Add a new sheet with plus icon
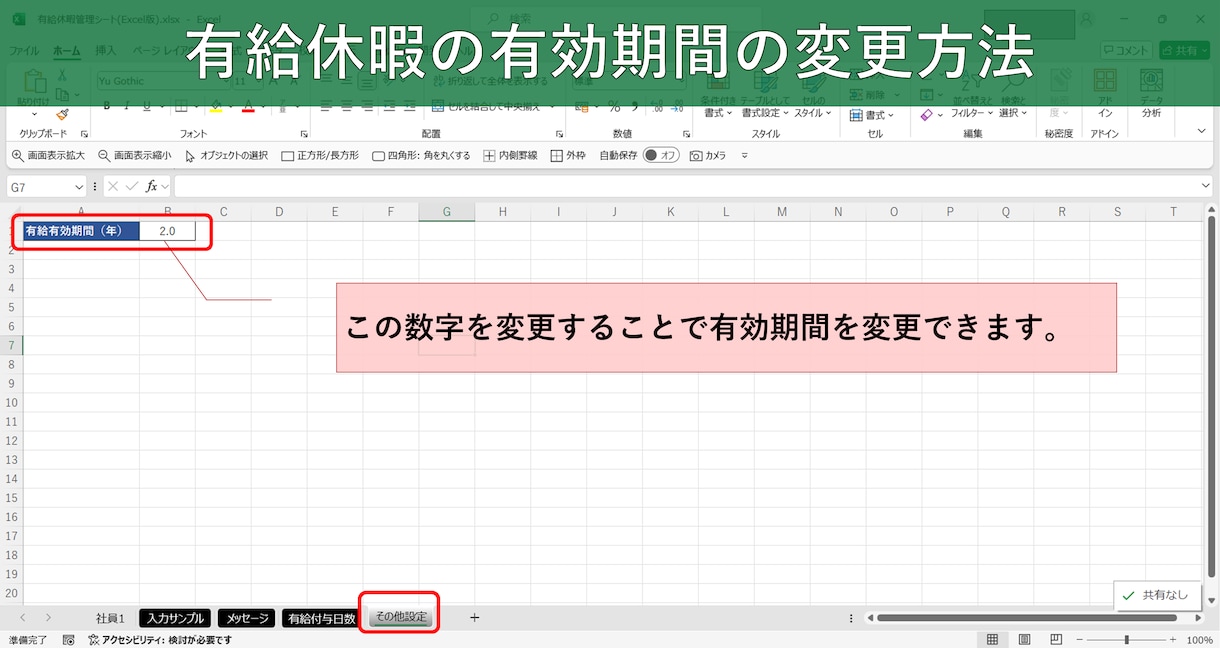Image resolution: width=1220 pixels, height=648 pixels. [474, 618]
